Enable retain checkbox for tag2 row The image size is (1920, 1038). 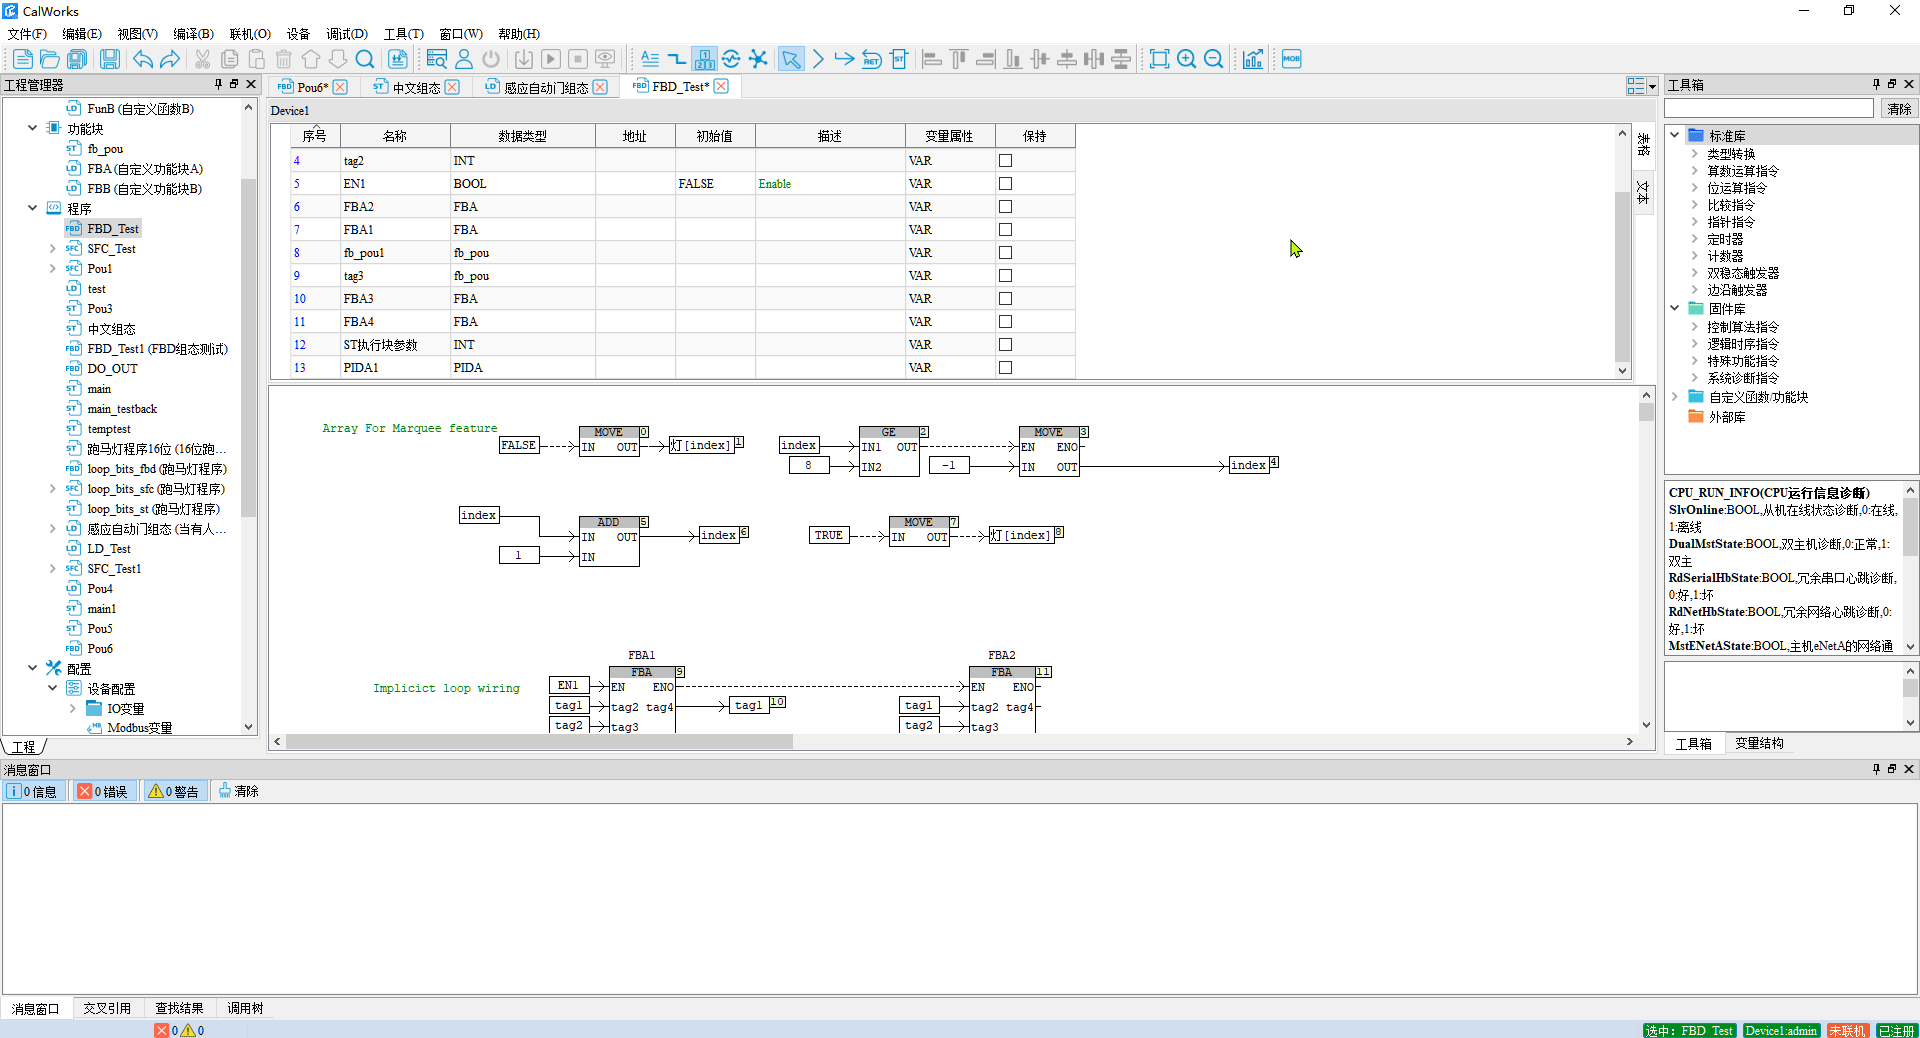tap(1005, 161)
